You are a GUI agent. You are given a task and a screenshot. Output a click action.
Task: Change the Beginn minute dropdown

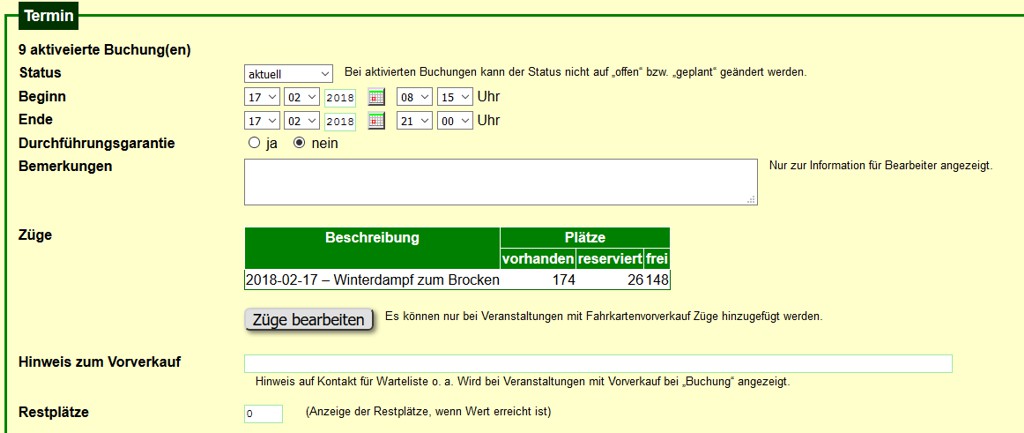pos(454,97)
